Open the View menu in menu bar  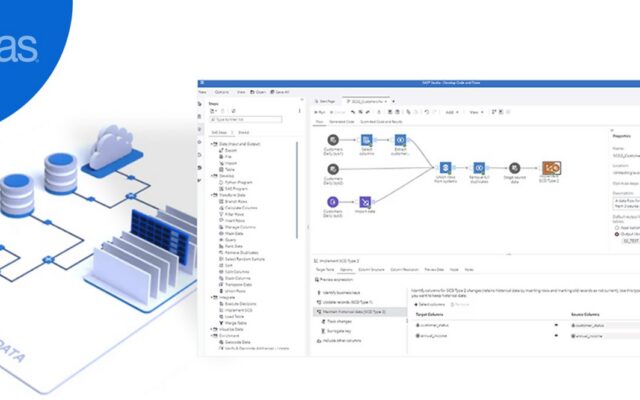click(241, 92)
